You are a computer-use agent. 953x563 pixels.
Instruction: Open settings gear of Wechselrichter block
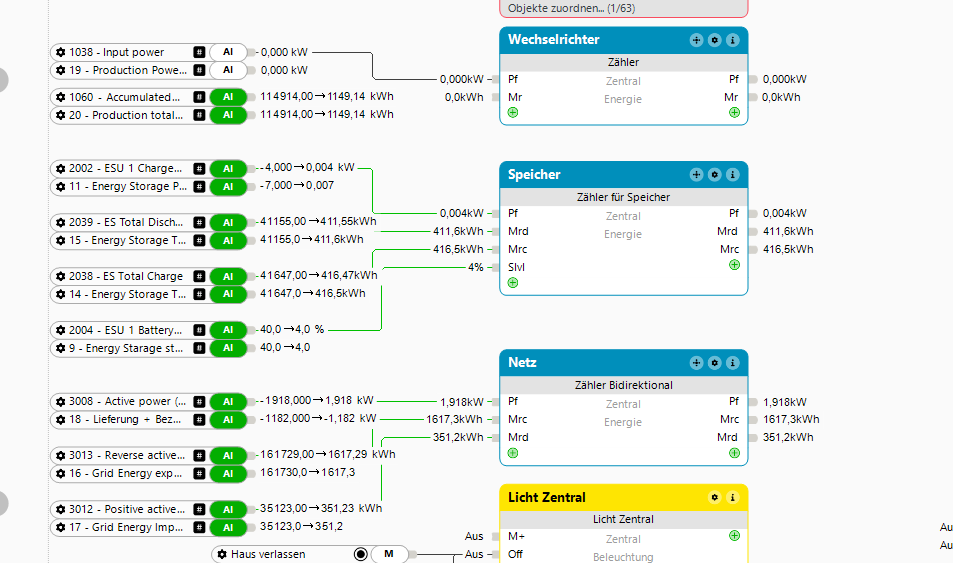tap(715, 40)
